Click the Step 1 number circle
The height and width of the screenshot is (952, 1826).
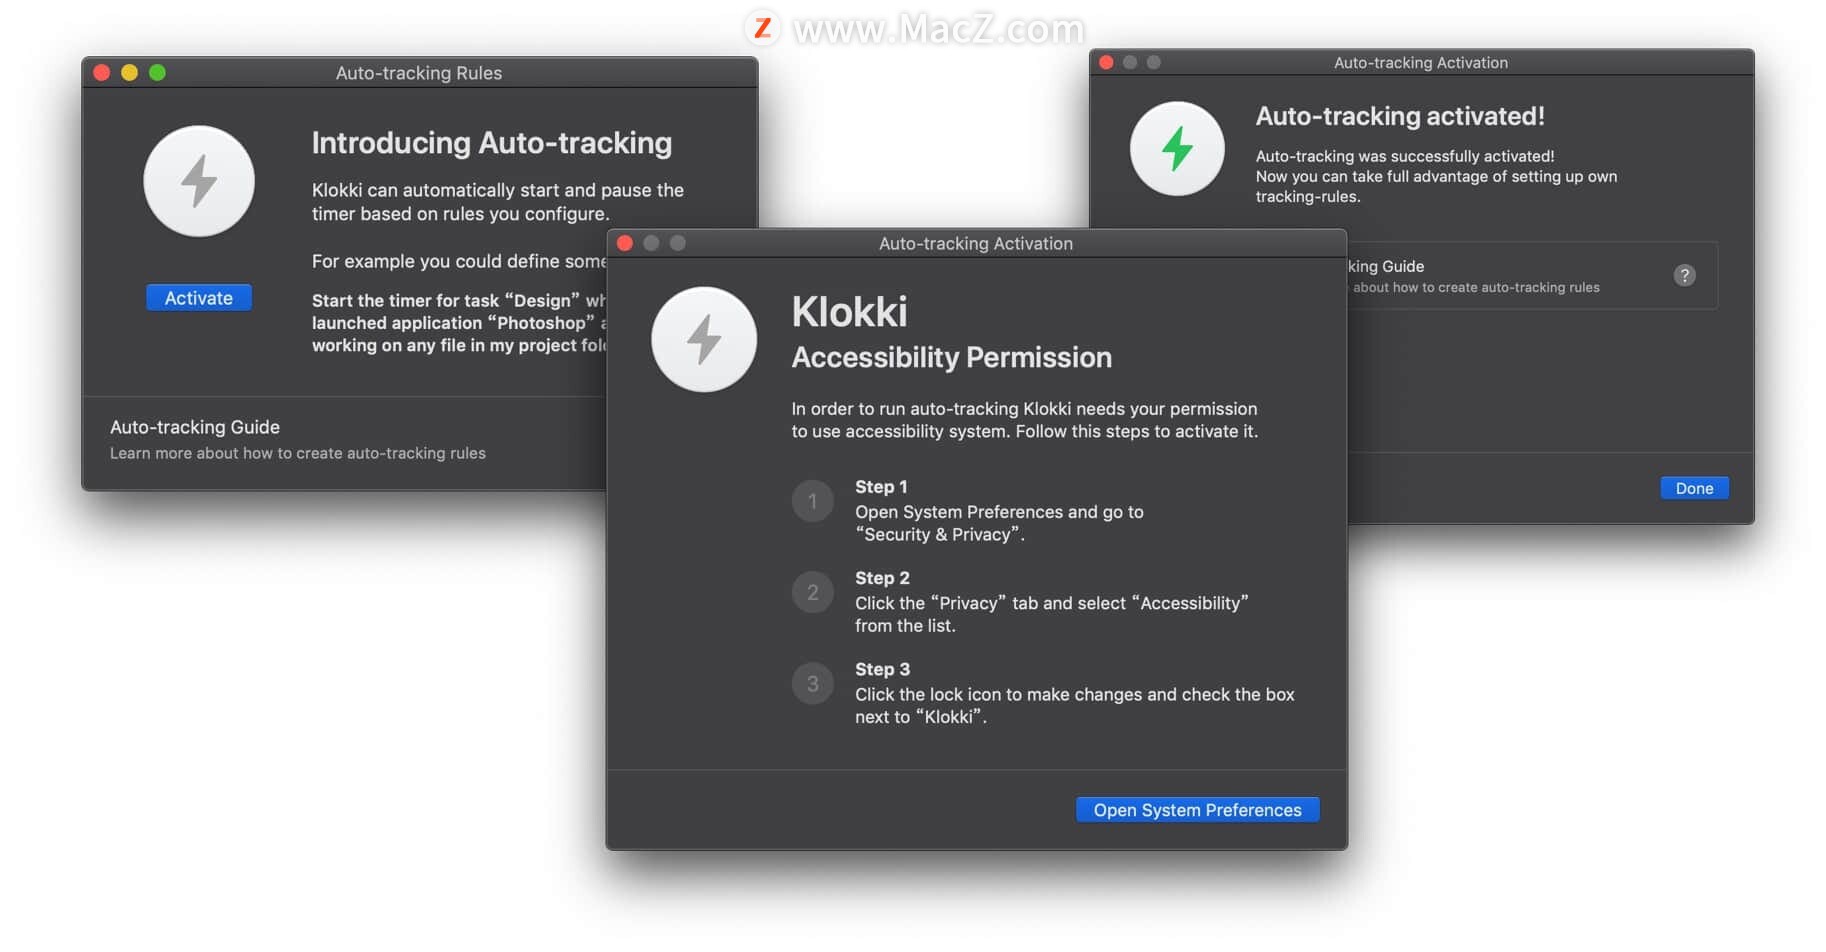pyautogui.click(x=812, y=501)
